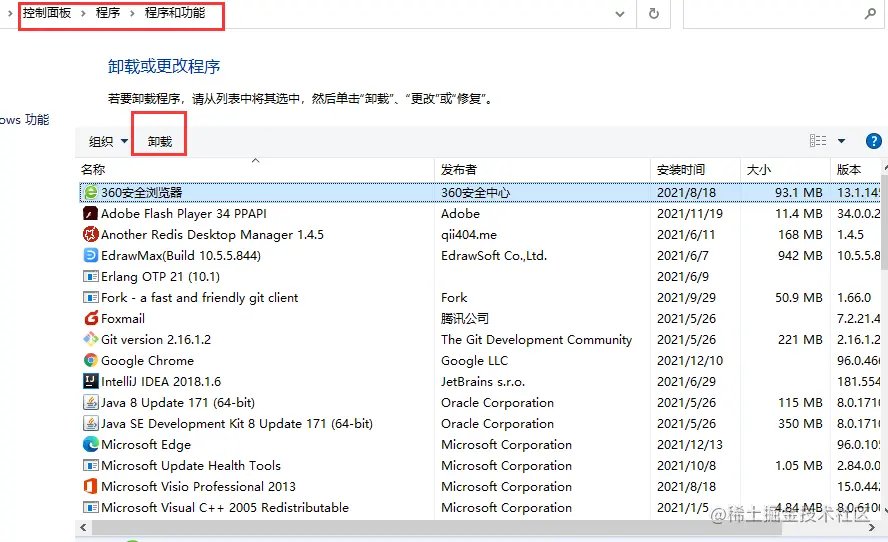This screenshot has height=542, width=888.
Task: Expand the view options dropdown arrow
Action: 842,141
